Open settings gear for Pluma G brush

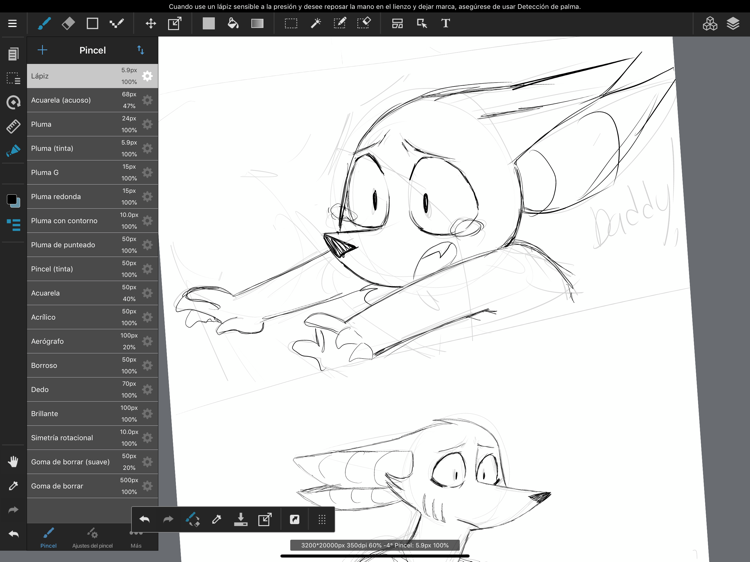pyautogui.click(x=148, y=173)
